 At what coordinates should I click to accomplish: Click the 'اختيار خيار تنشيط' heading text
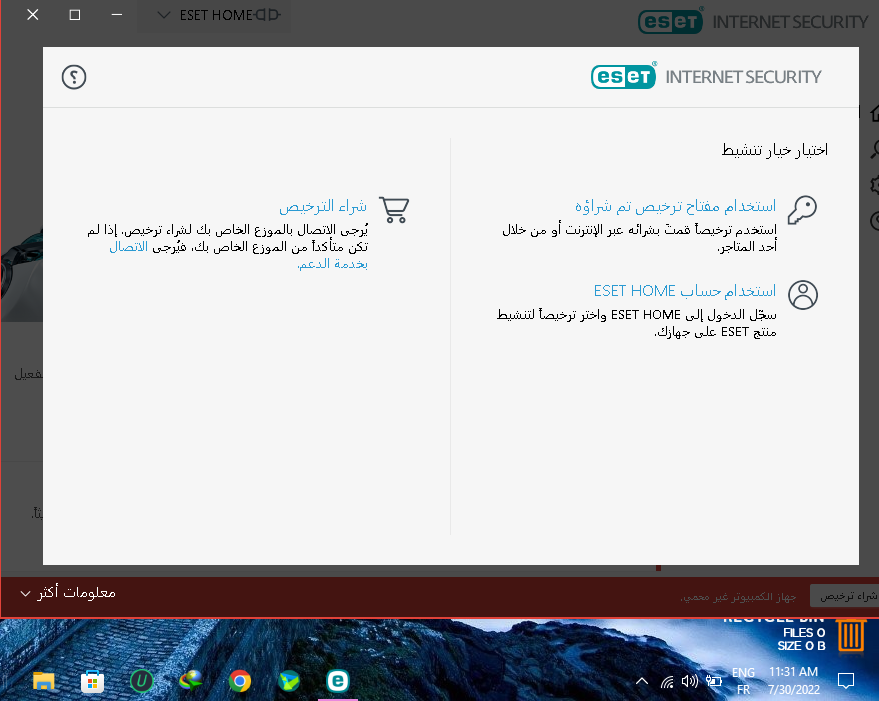774,150
